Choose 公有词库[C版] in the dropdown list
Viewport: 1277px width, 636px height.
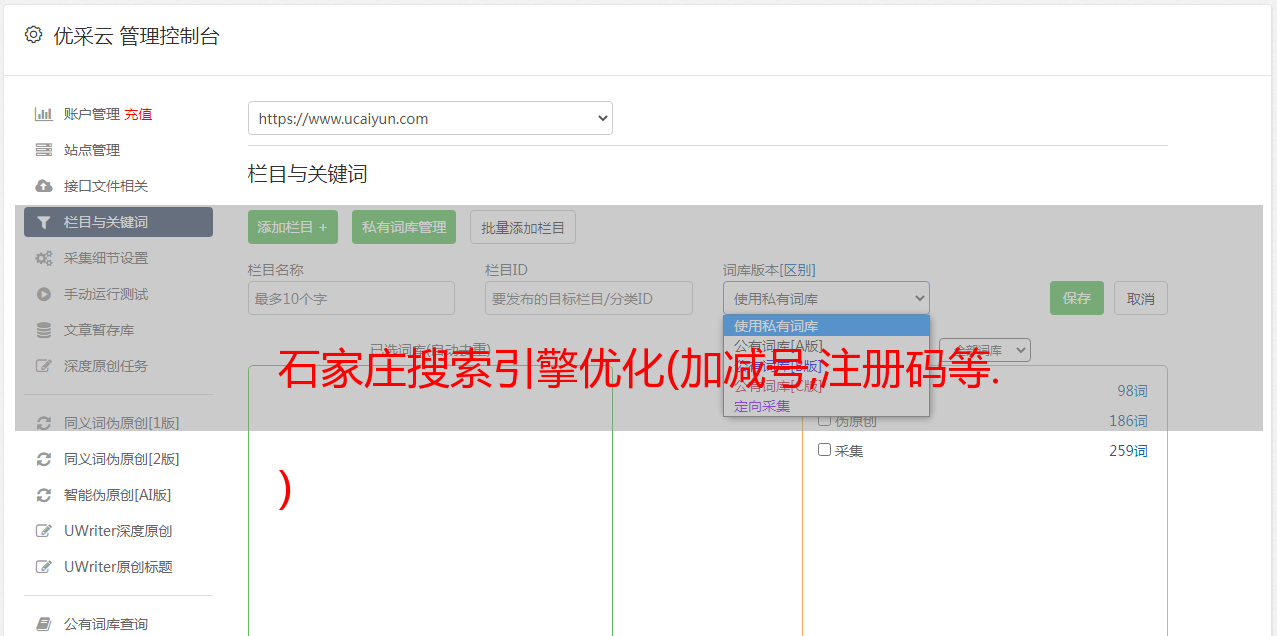click(826, 386)
